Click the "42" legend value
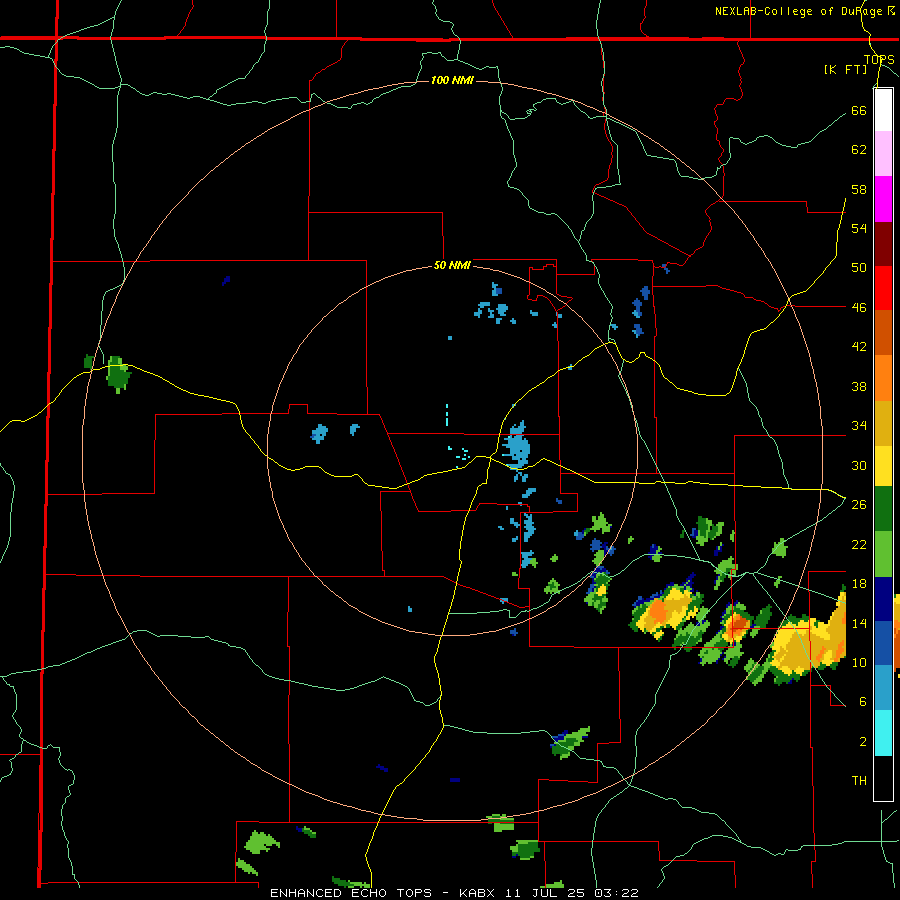Screen dimensions: 900x900 tap(859, 347)
